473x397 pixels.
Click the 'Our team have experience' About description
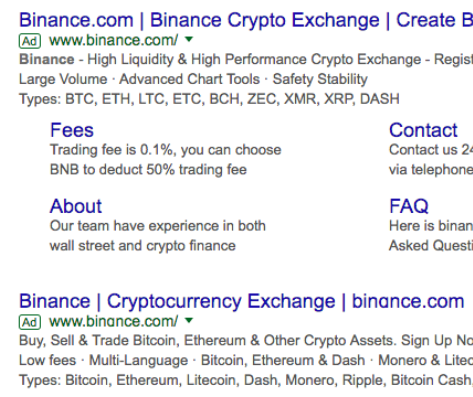point(158,236)
